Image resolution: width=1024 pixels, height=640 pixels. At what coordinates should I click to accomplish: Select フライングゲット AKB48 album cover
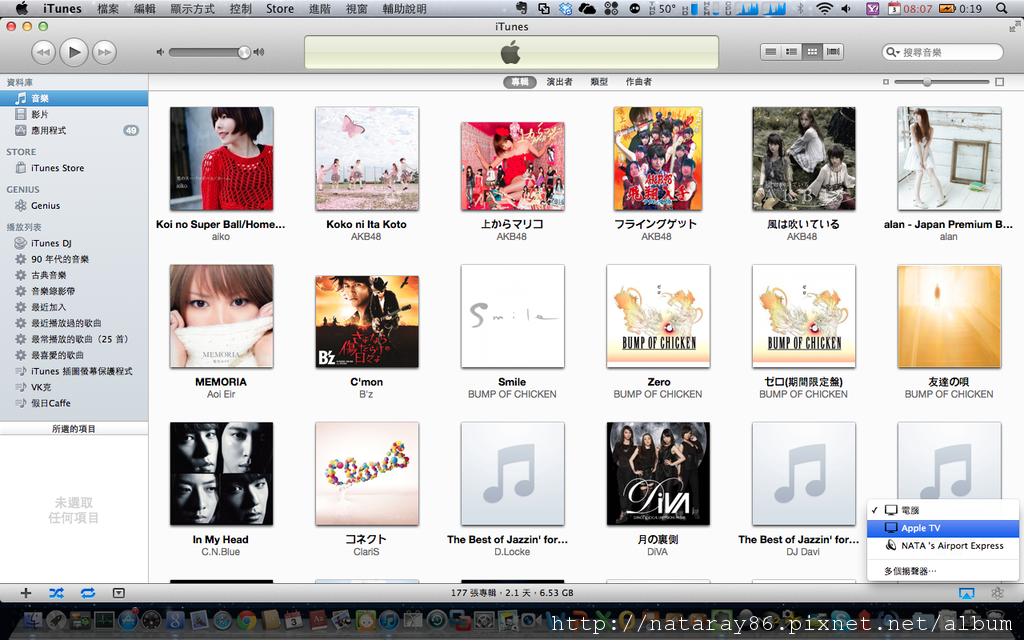[657, 159]
